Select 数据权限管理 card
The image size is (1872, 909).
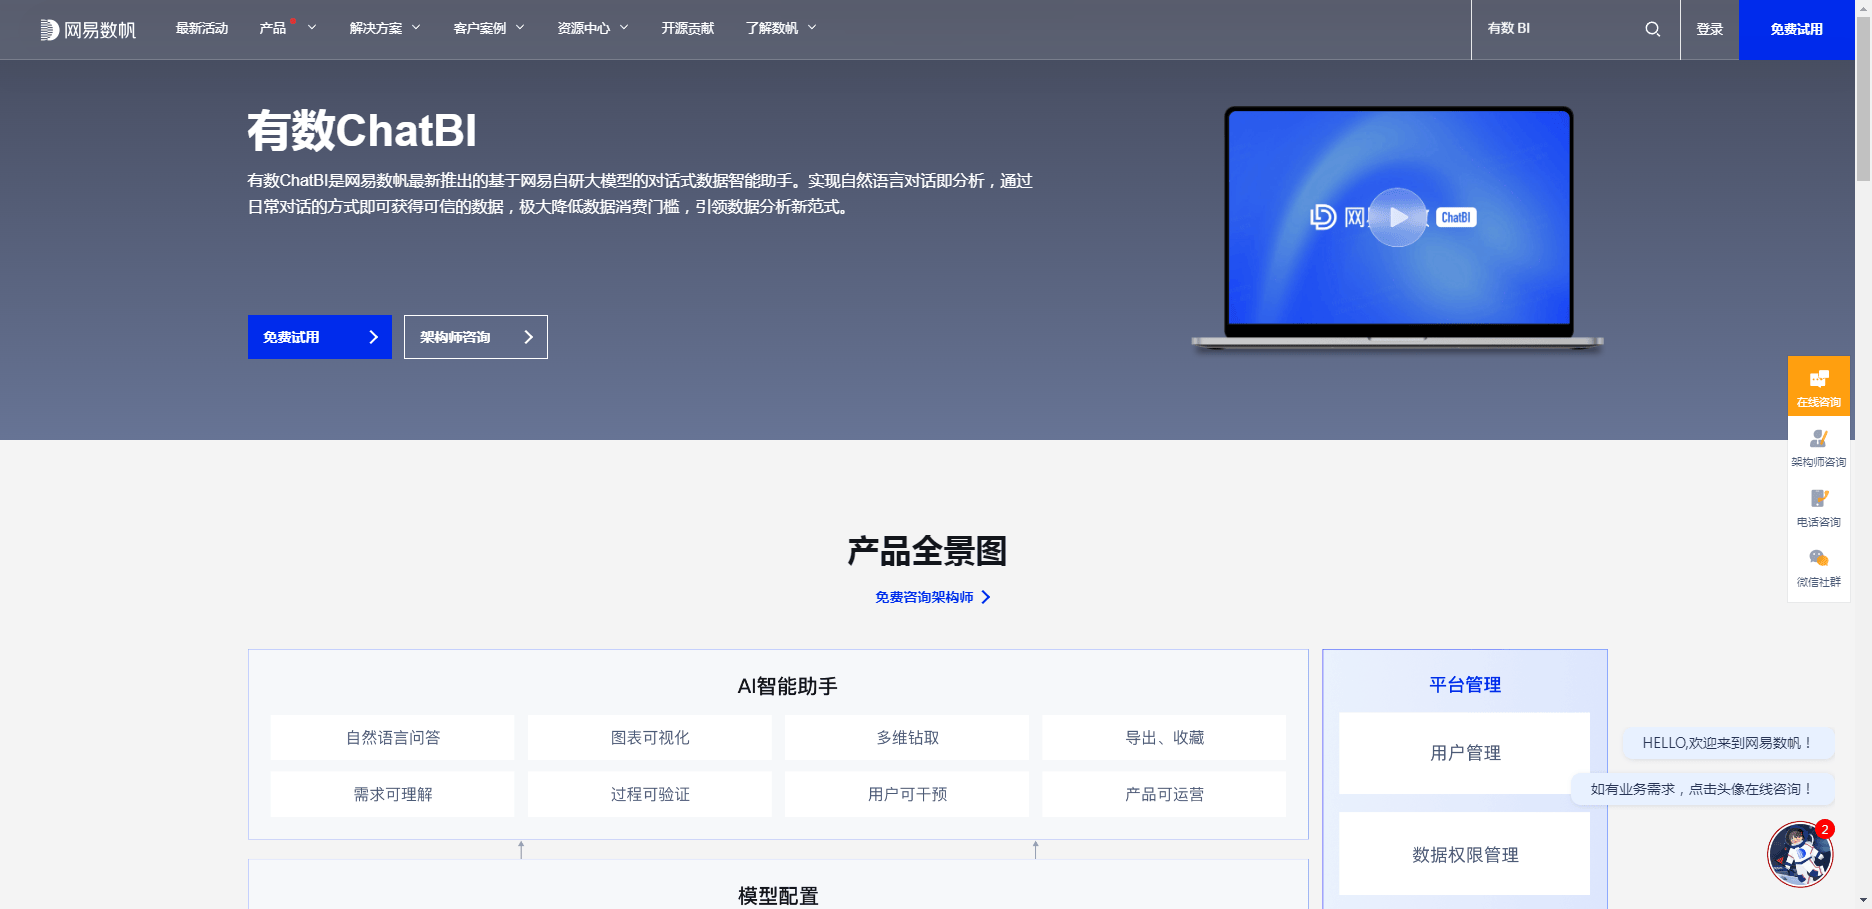(1465, 854)
